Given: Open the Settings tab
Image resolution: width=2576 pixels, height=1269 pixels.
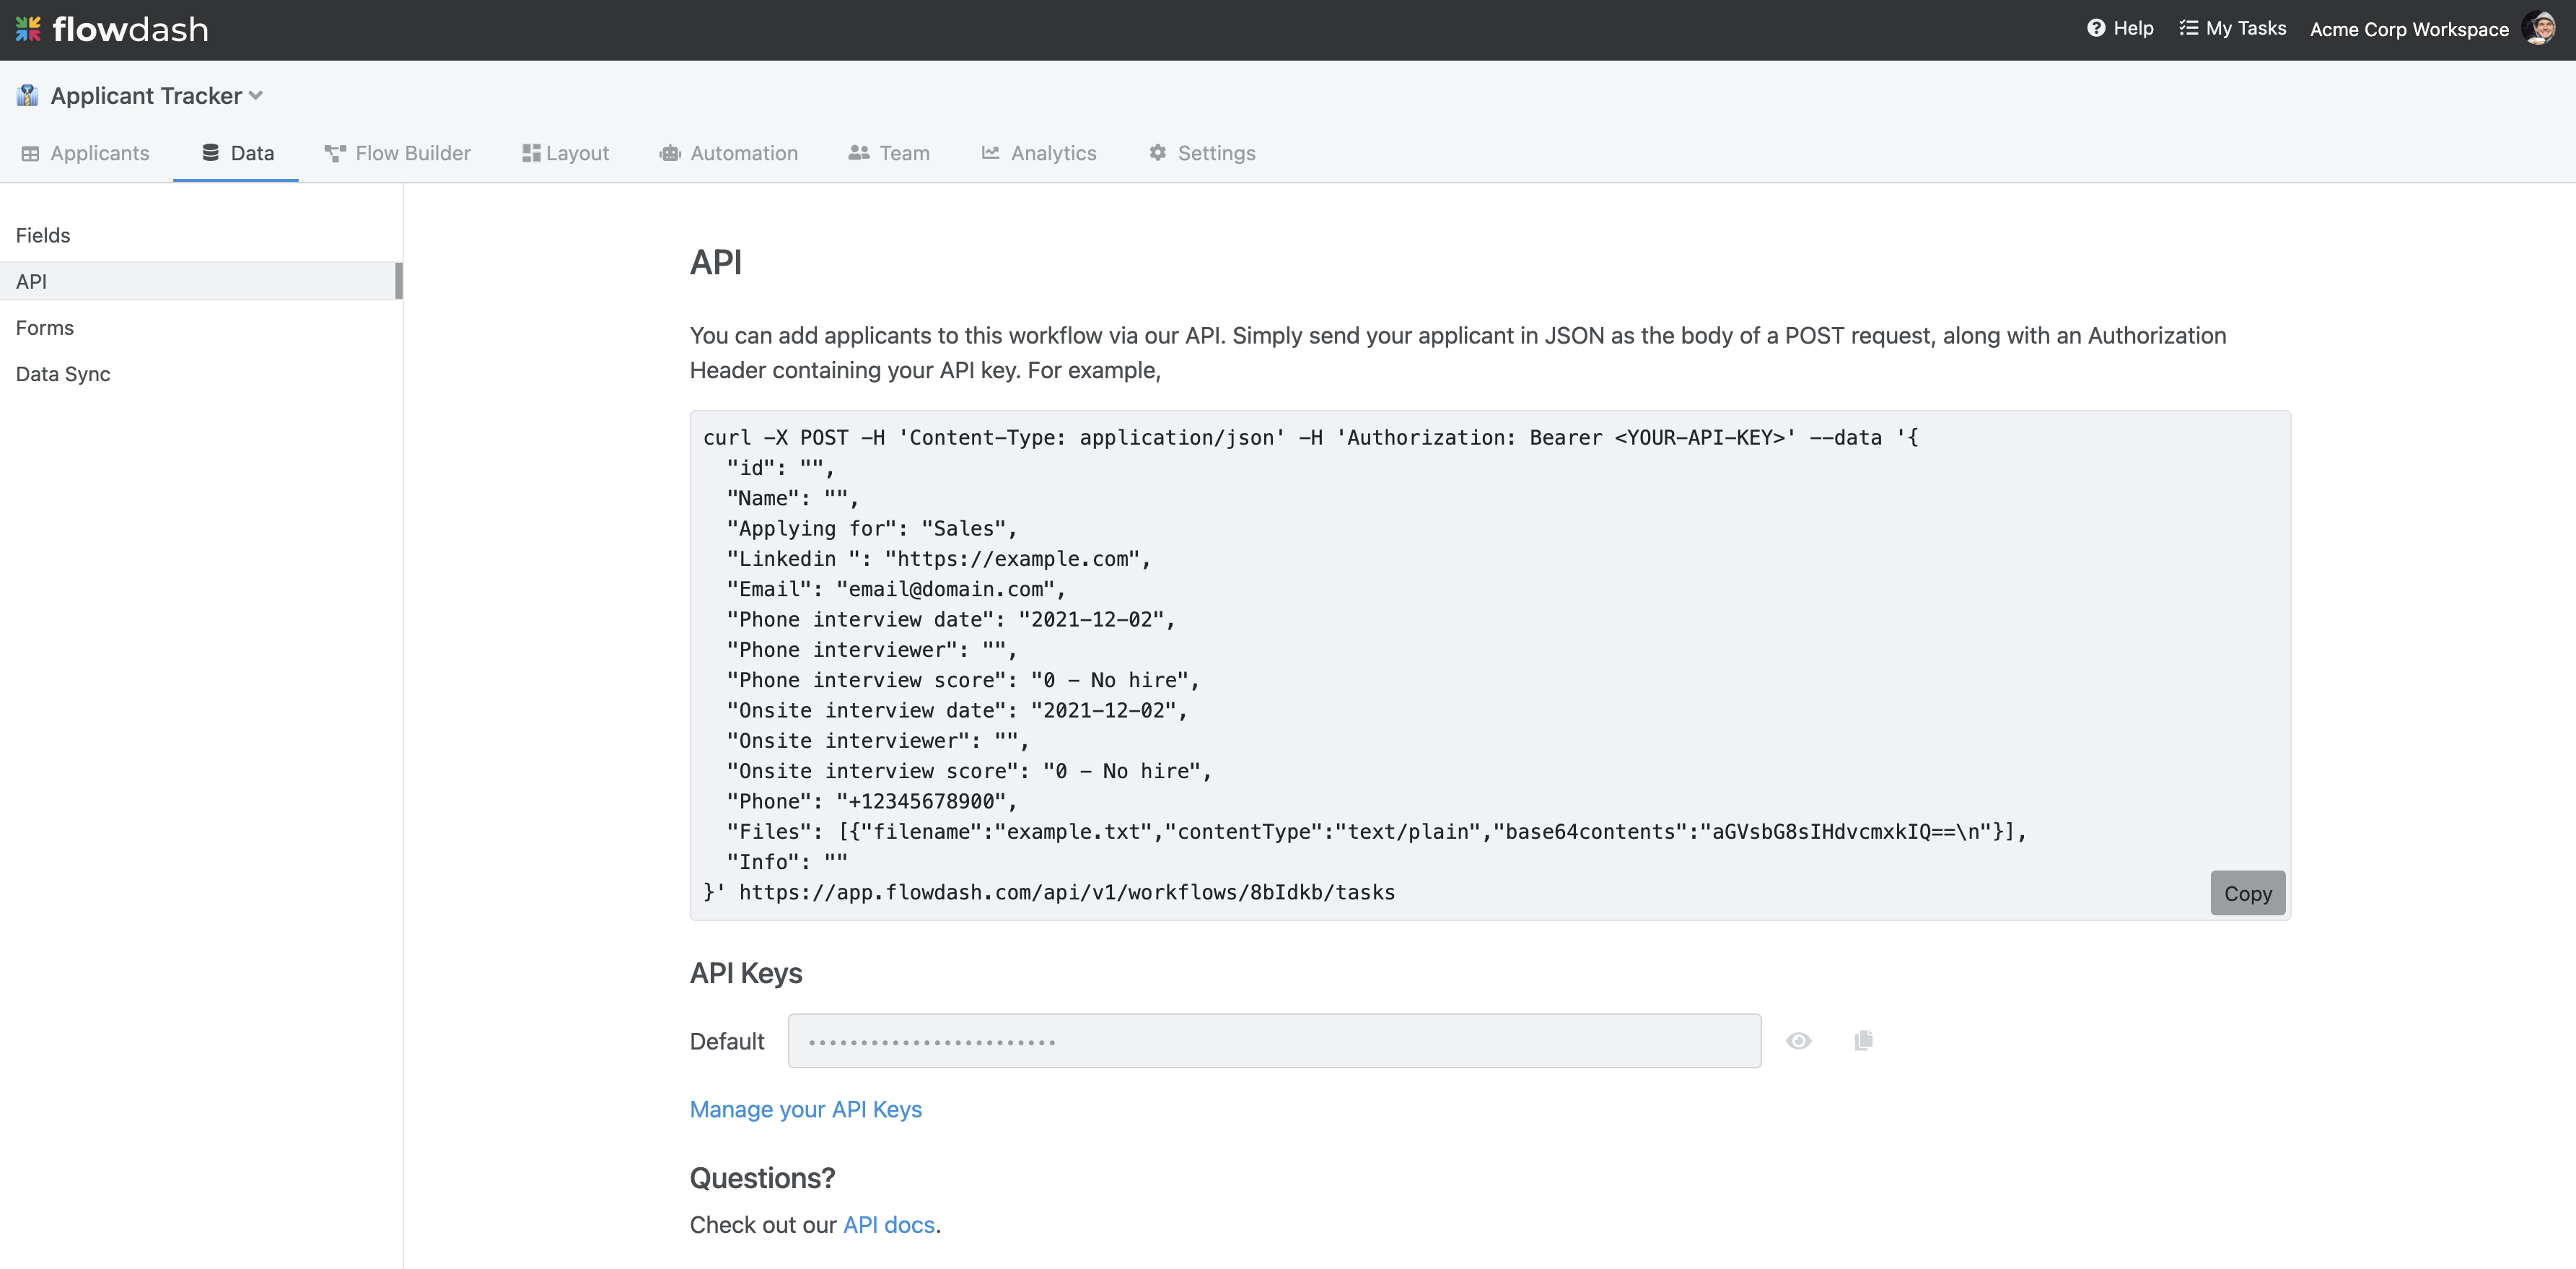Looking at the screenshot, I should [1202, 153].
